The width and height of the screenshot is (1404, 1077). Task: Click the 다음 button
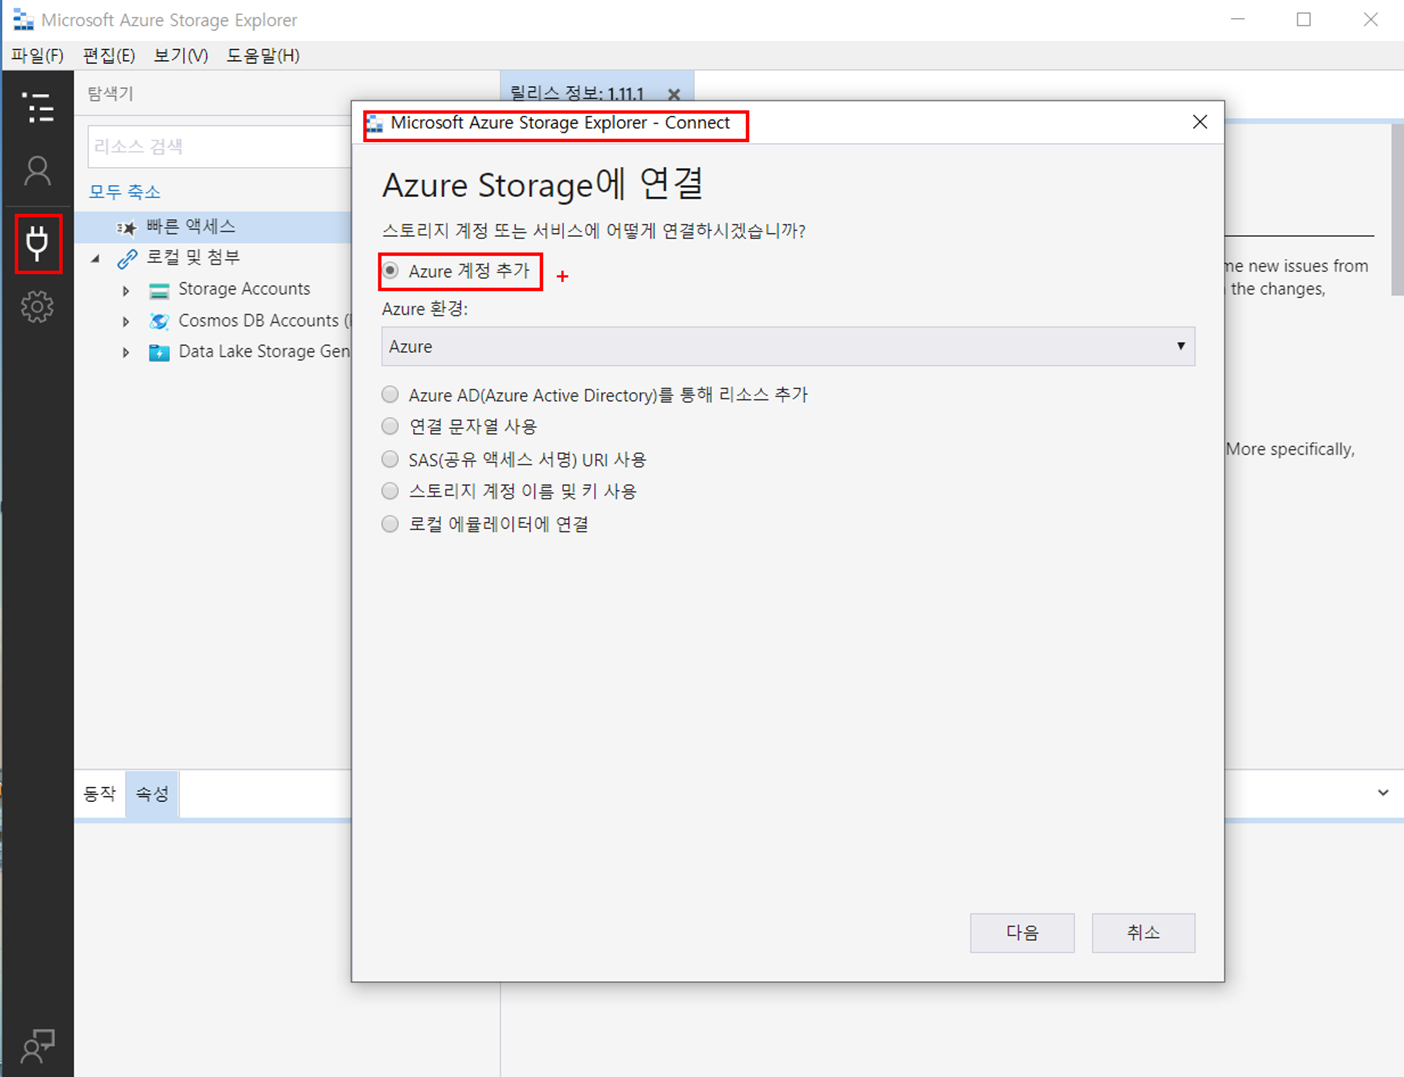pyautogui.click(x=1022, y=933)
